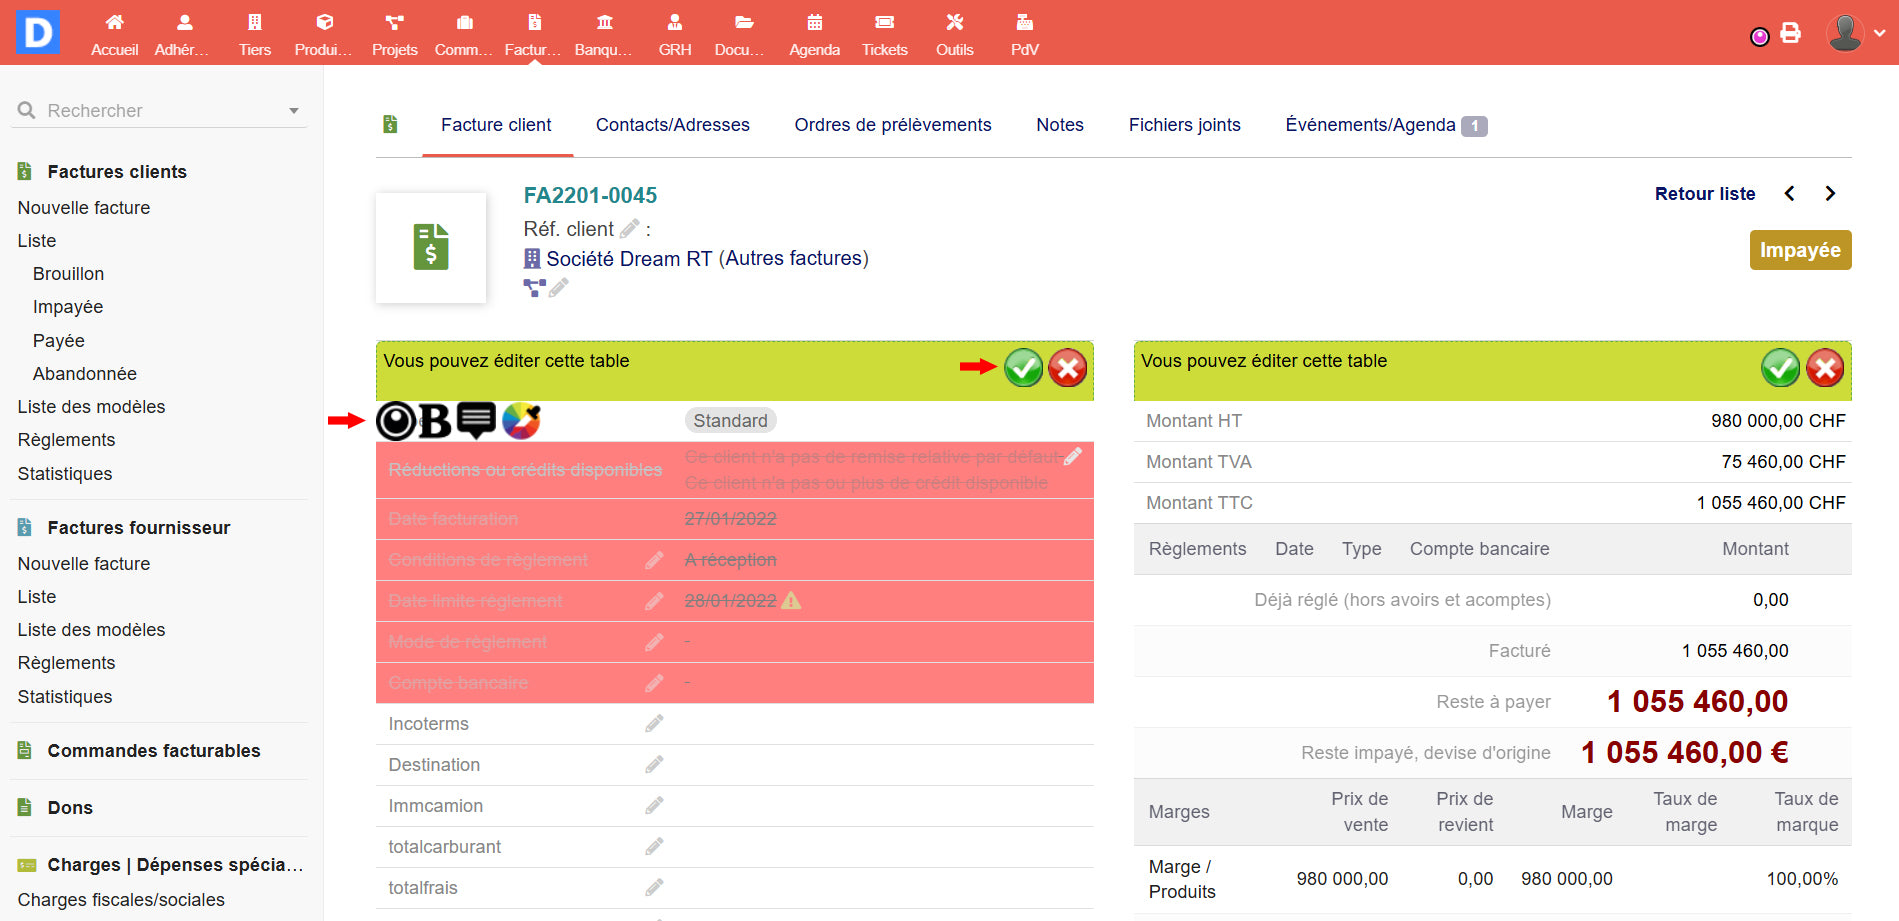Discard edits with left table red cross

1067,368
